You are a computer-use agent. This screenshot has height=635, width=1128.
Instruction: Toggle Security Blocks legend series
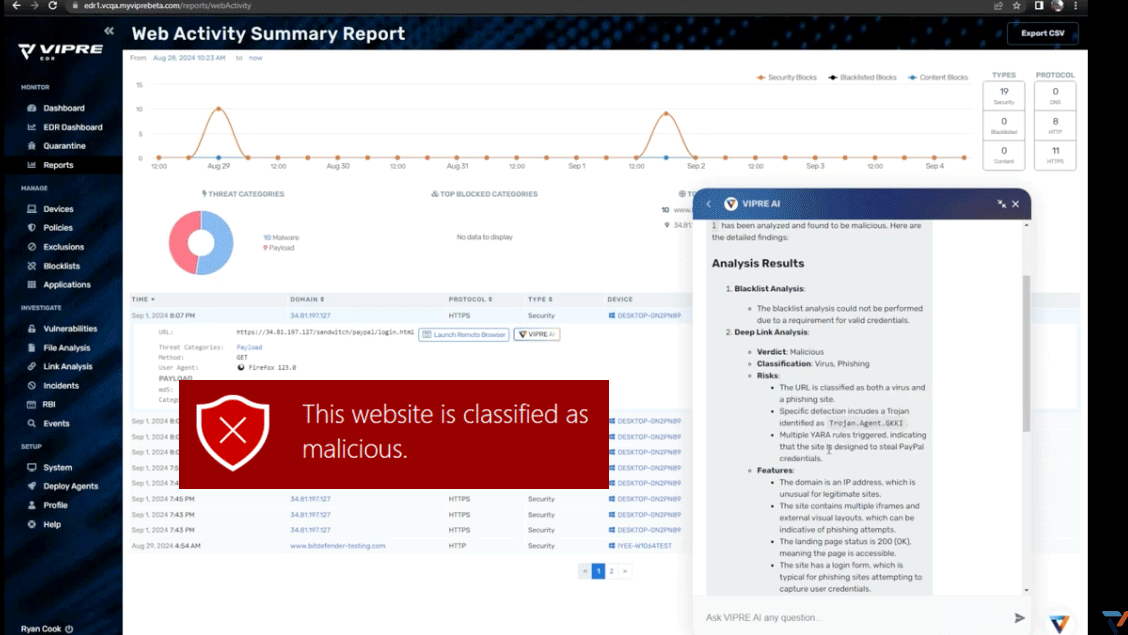786,77
